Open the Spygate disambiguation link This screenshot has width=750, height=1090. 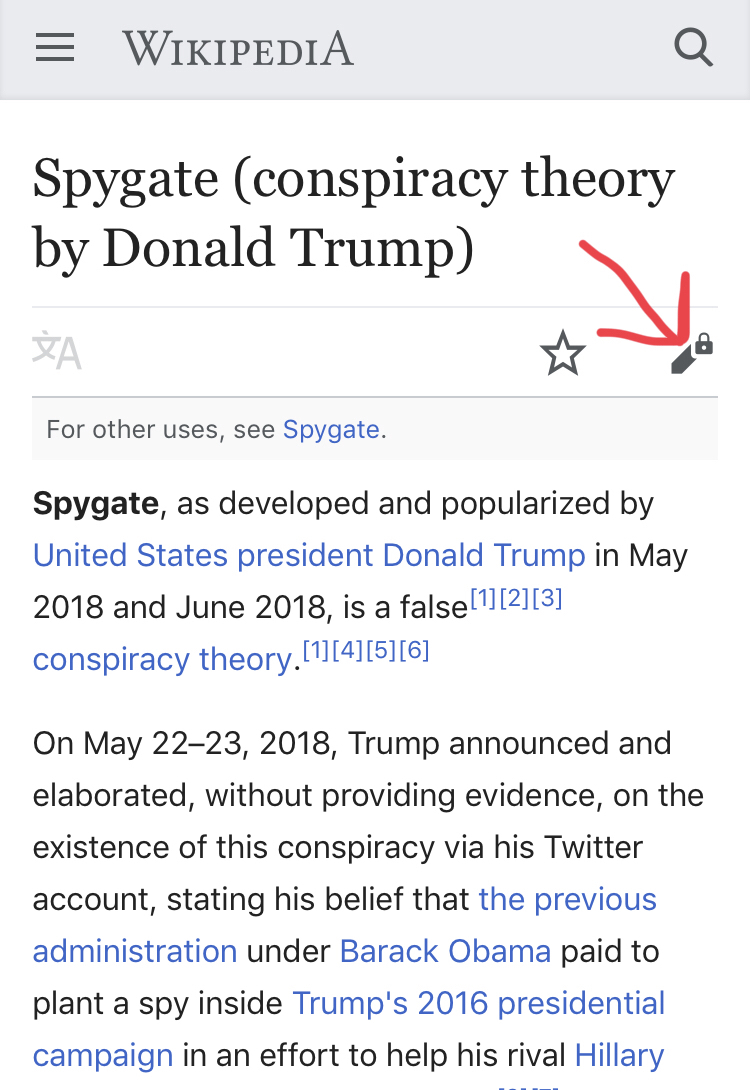[x=331, y=430]
